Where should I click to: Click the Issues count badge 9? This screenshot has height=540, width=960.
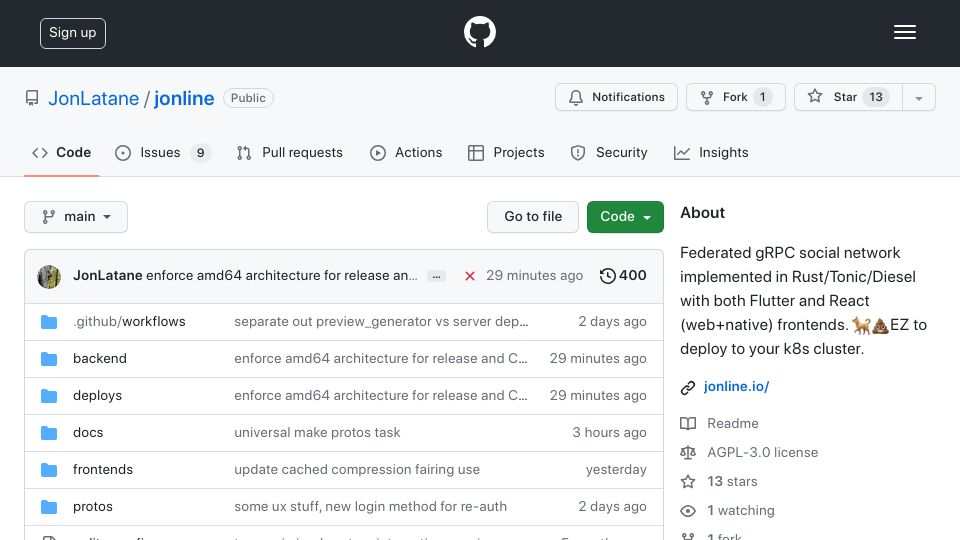click(x=200, y=153)
